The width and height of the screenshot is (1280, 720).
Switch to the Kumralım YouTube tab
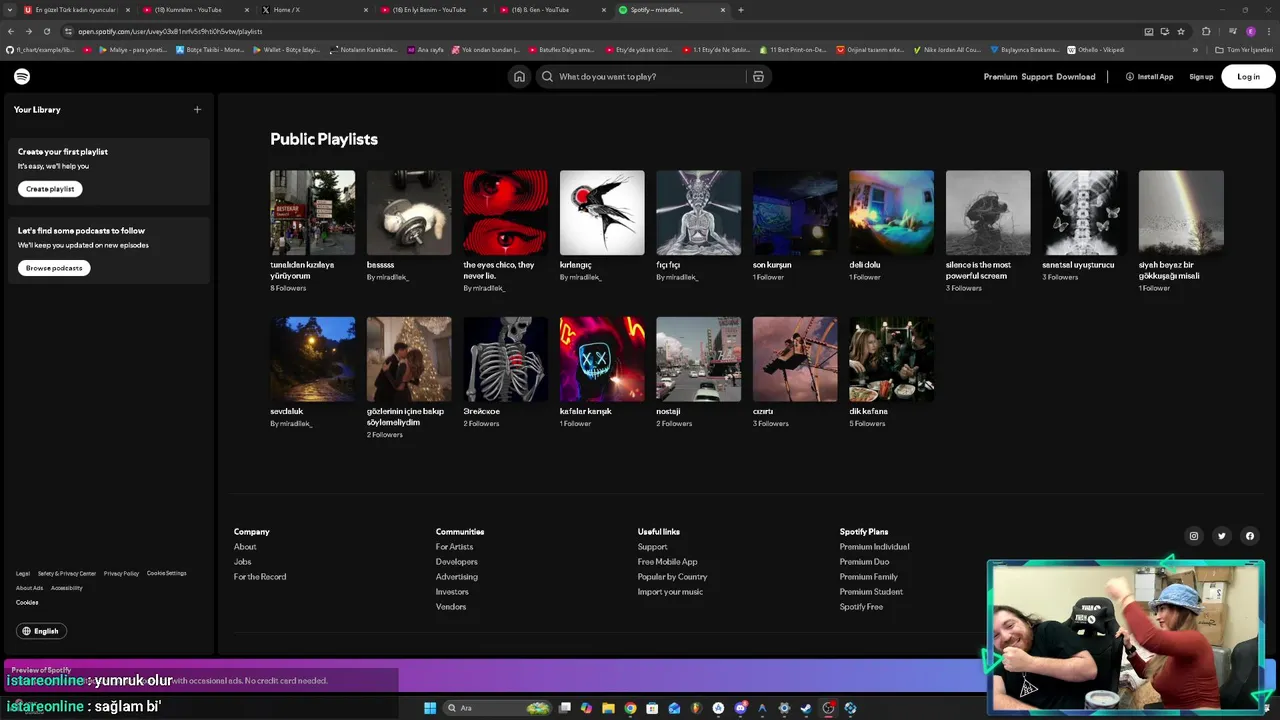[x=195, y=10]
